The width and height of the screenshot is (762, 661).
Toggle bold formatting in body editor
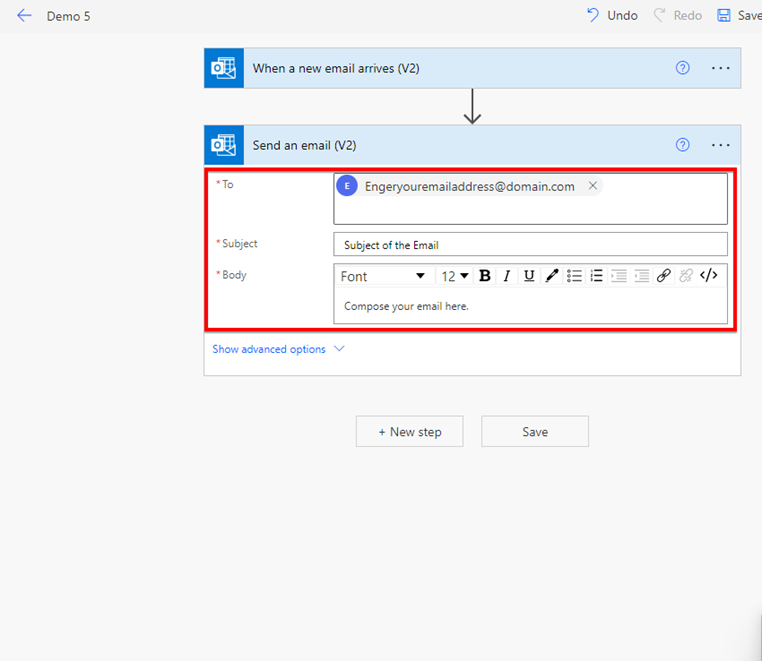[485, 276]
